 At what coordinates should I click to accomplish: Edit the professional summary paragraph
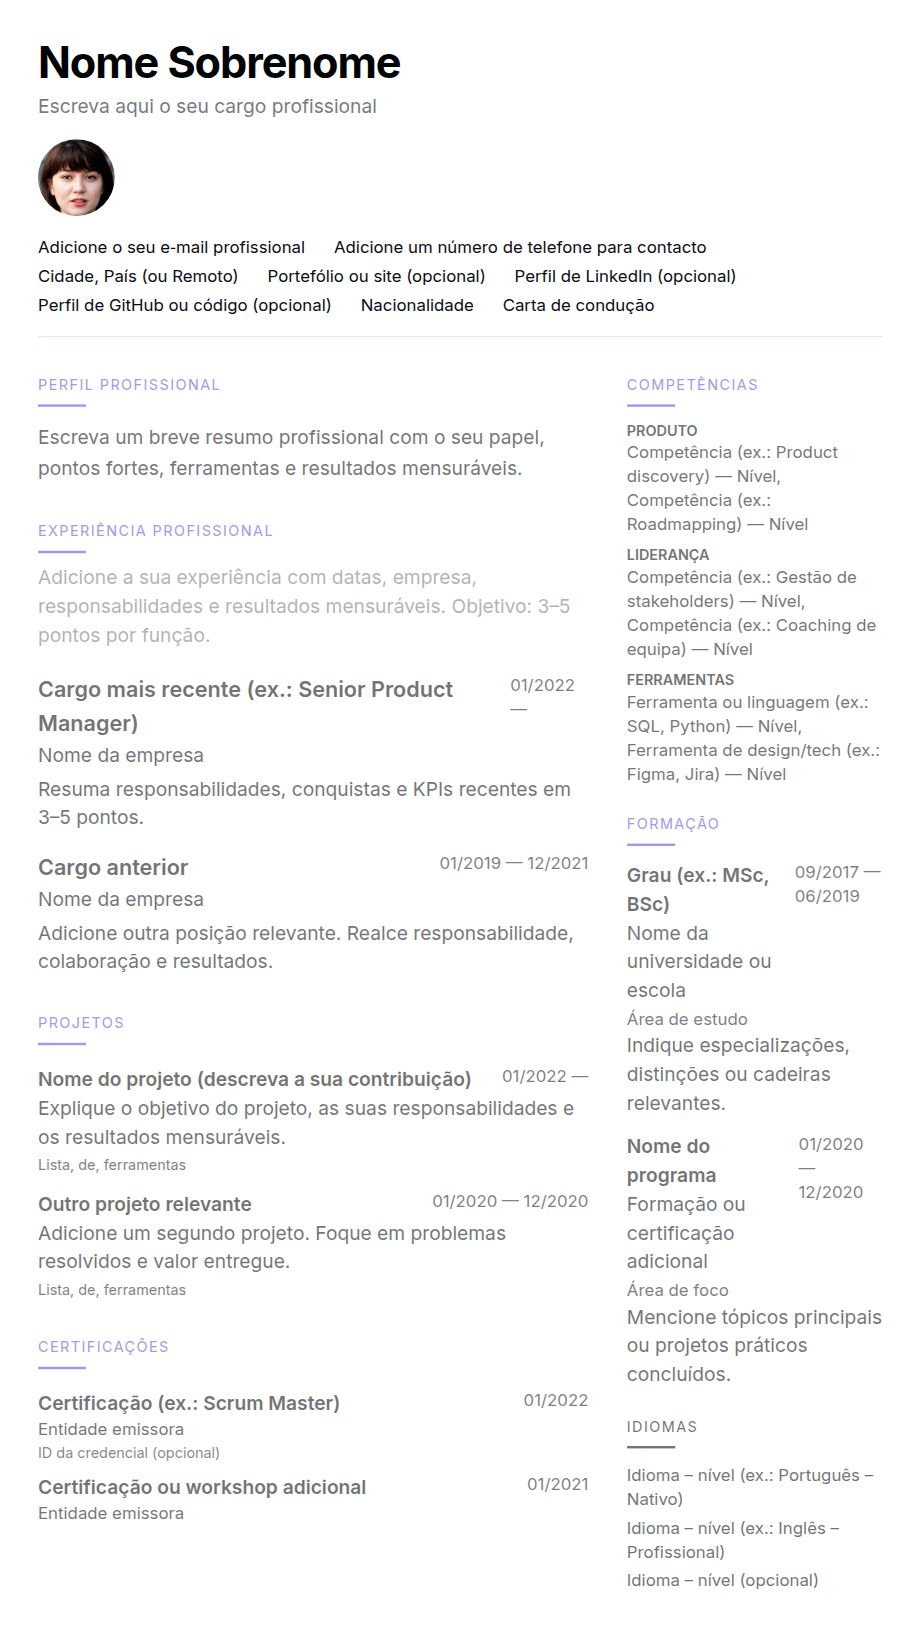point(291,453)
